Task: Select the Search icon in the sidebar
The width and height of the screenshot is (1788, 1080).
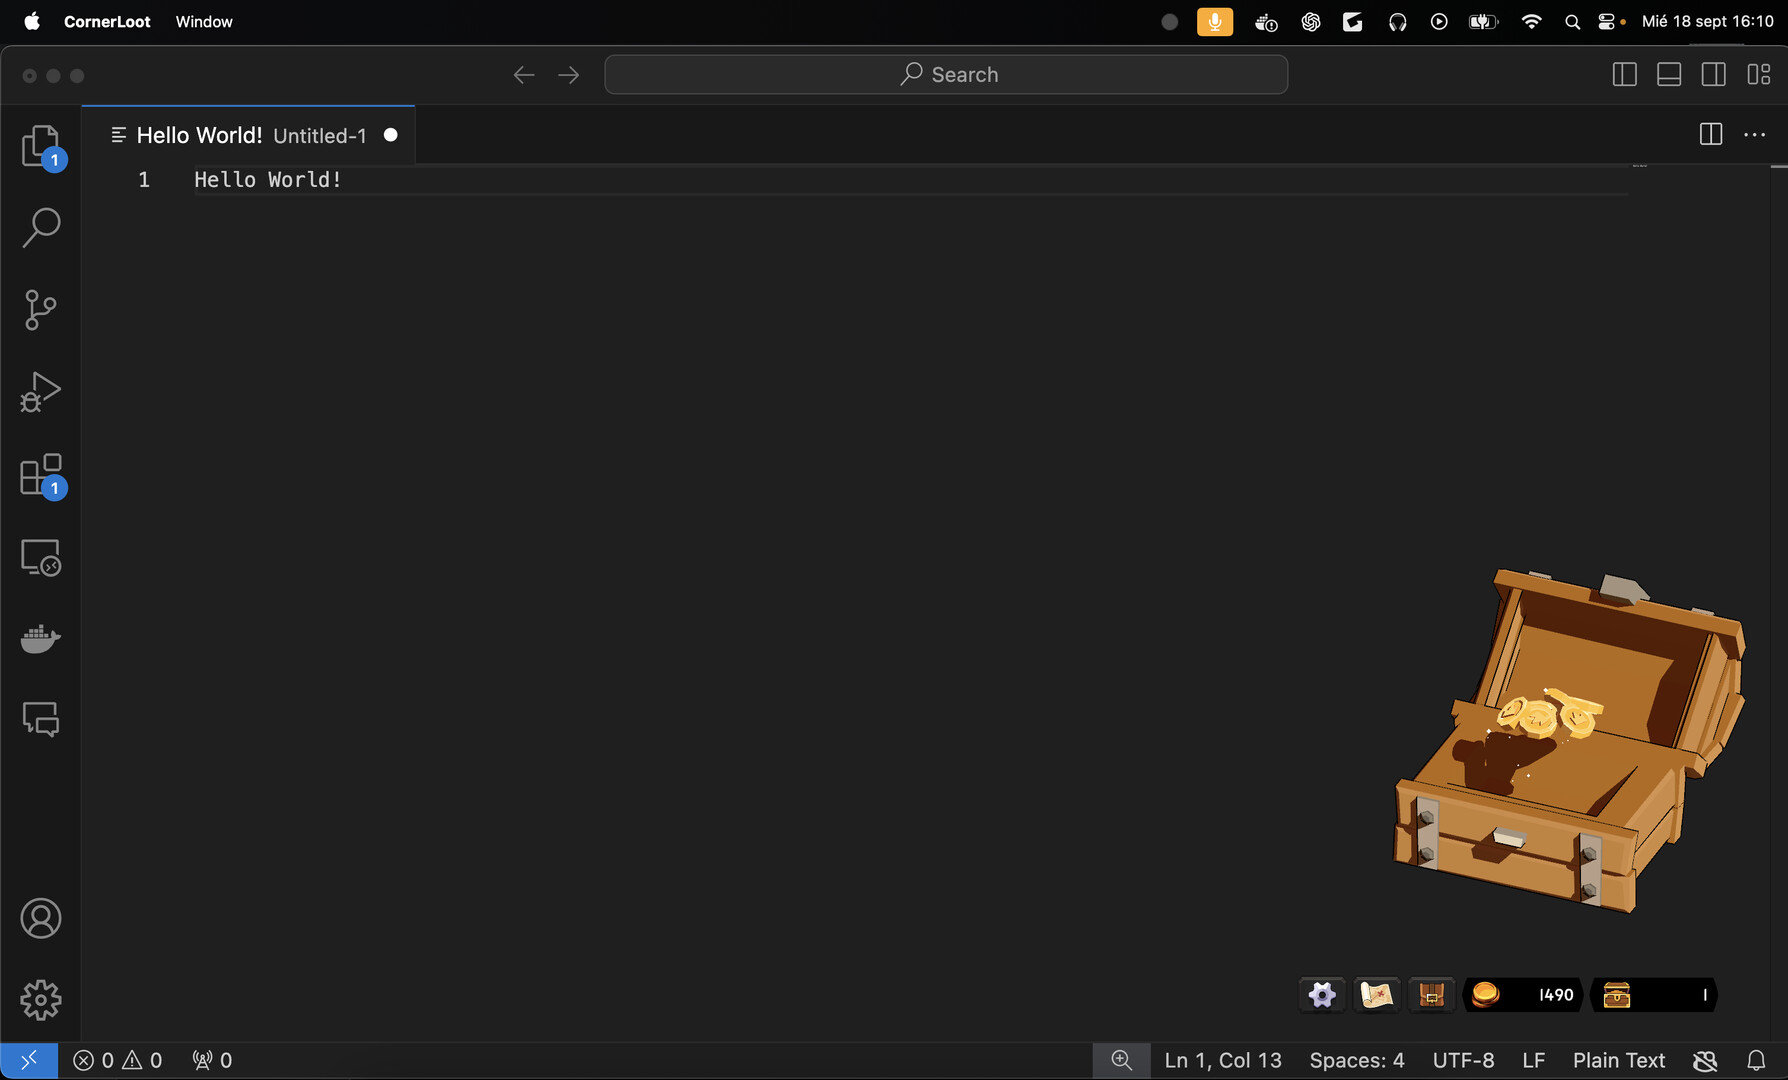Action: pos(41,227)
